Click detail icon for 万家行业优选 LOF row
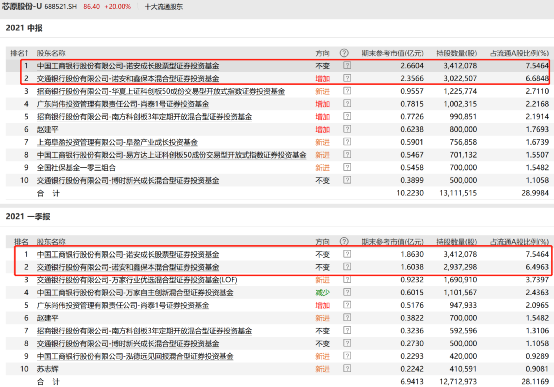The width and height of the screenshot is (554, 387). coord(347,280)
